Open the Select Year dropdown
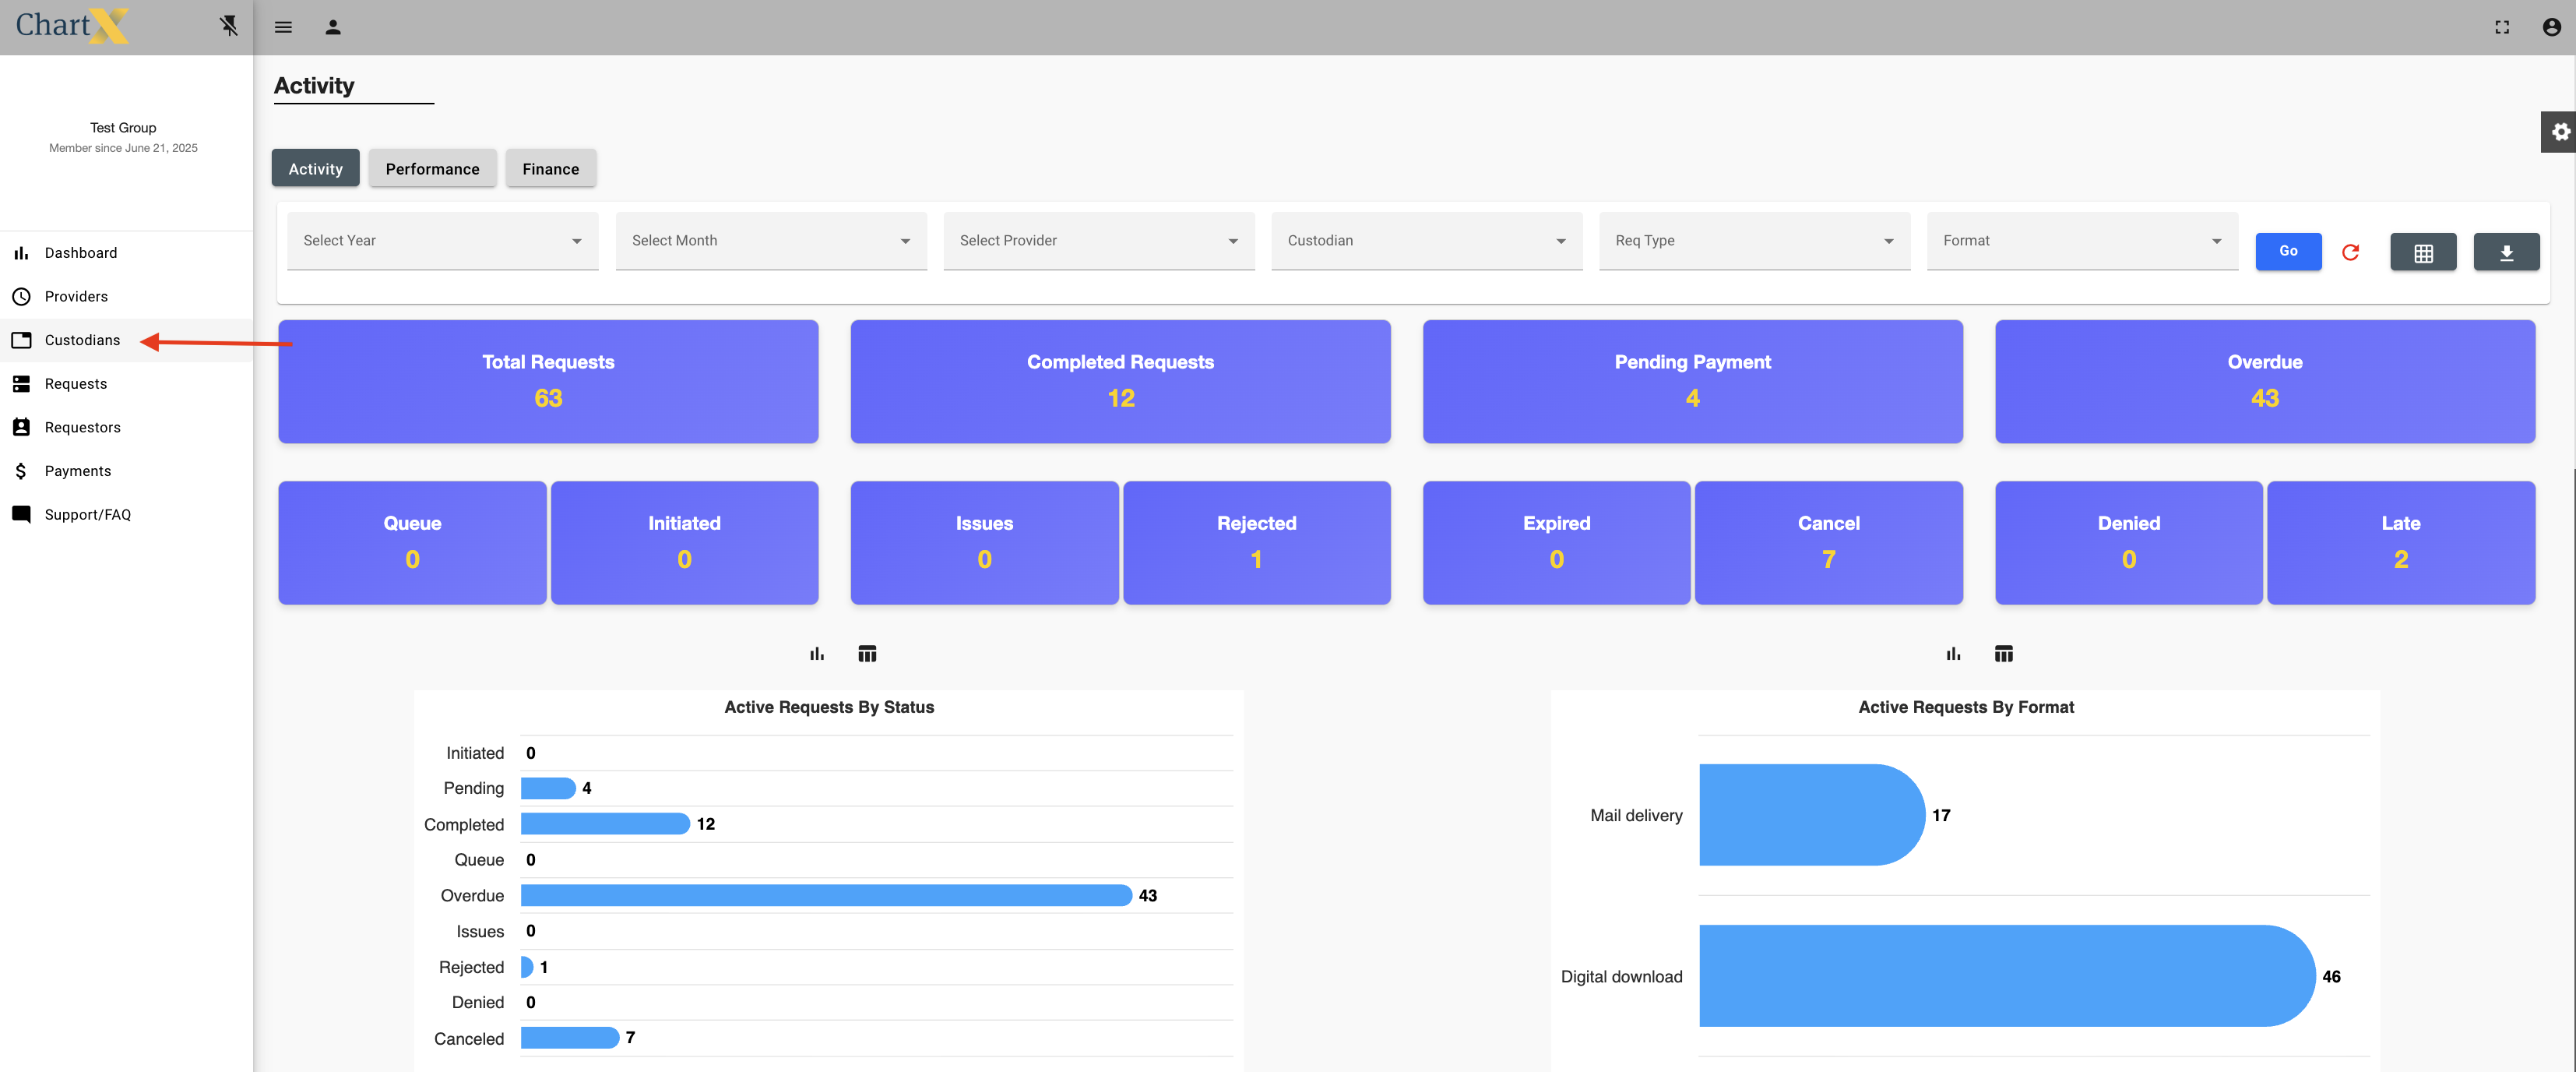2576x1072 pixels. (442, 241)
